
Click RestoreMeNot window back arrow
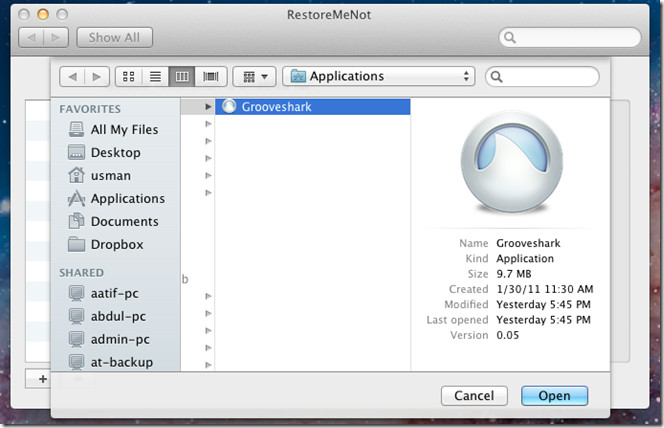click(31, 38)
